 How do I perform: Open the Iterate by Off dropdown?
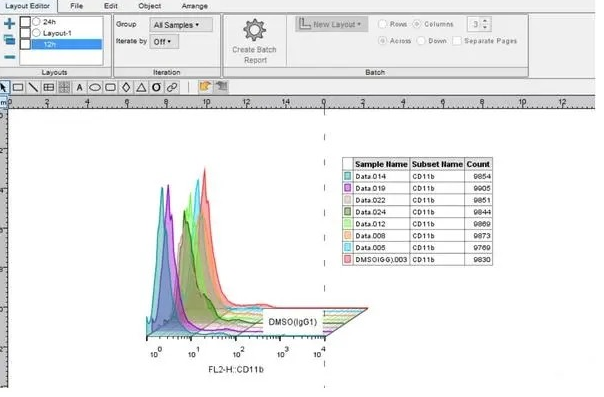click(x=164, y=42)
